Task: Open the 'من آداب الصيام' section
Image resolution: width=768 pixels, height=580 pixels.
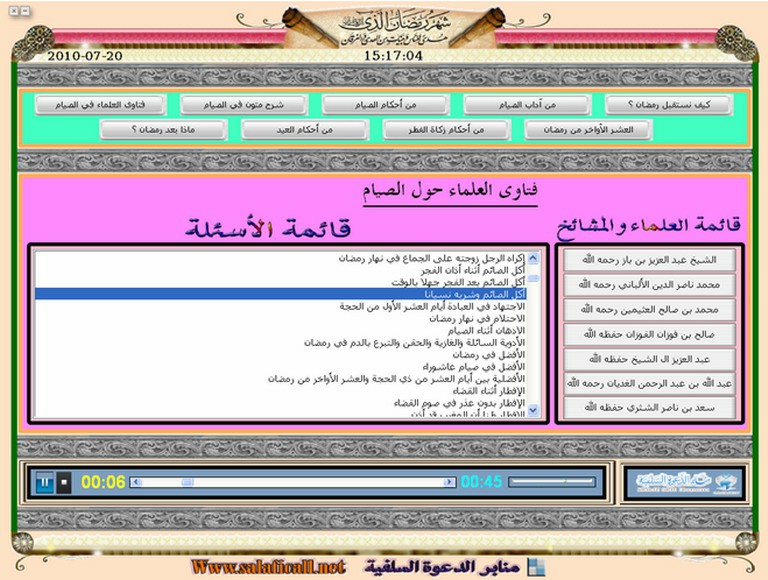Action: click(x=526, y=105)
